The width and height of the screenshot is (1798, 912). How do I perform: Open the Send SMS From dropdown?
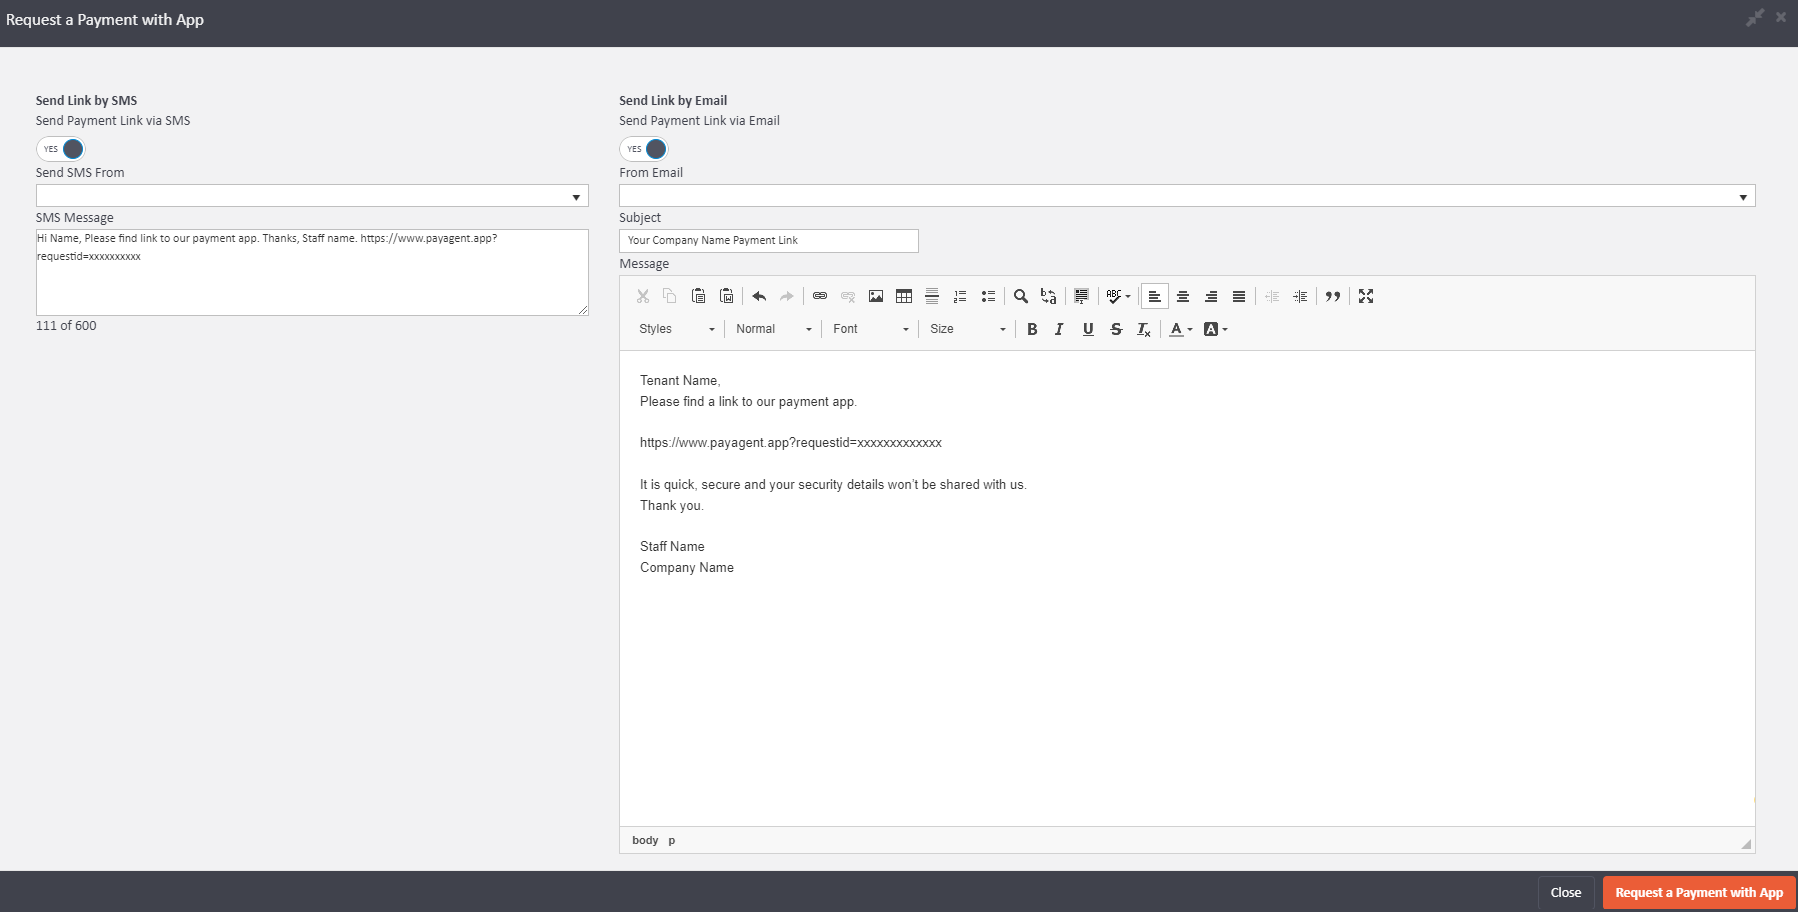point(312,196)
